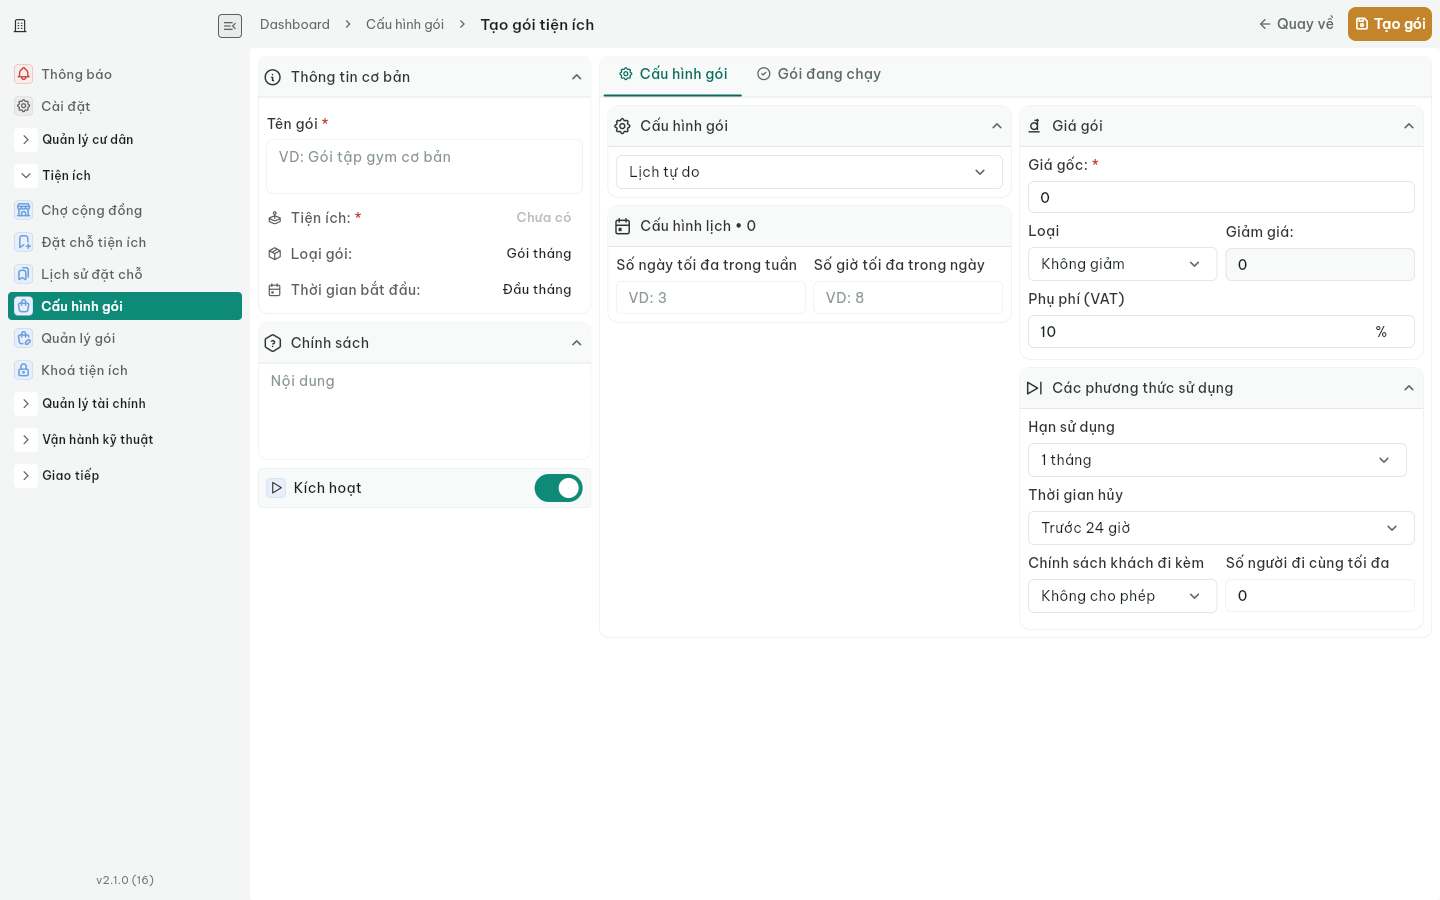Screen dimensions: 1440x900
Task: Open Thông báo bell icon
Action: [24, 74]
